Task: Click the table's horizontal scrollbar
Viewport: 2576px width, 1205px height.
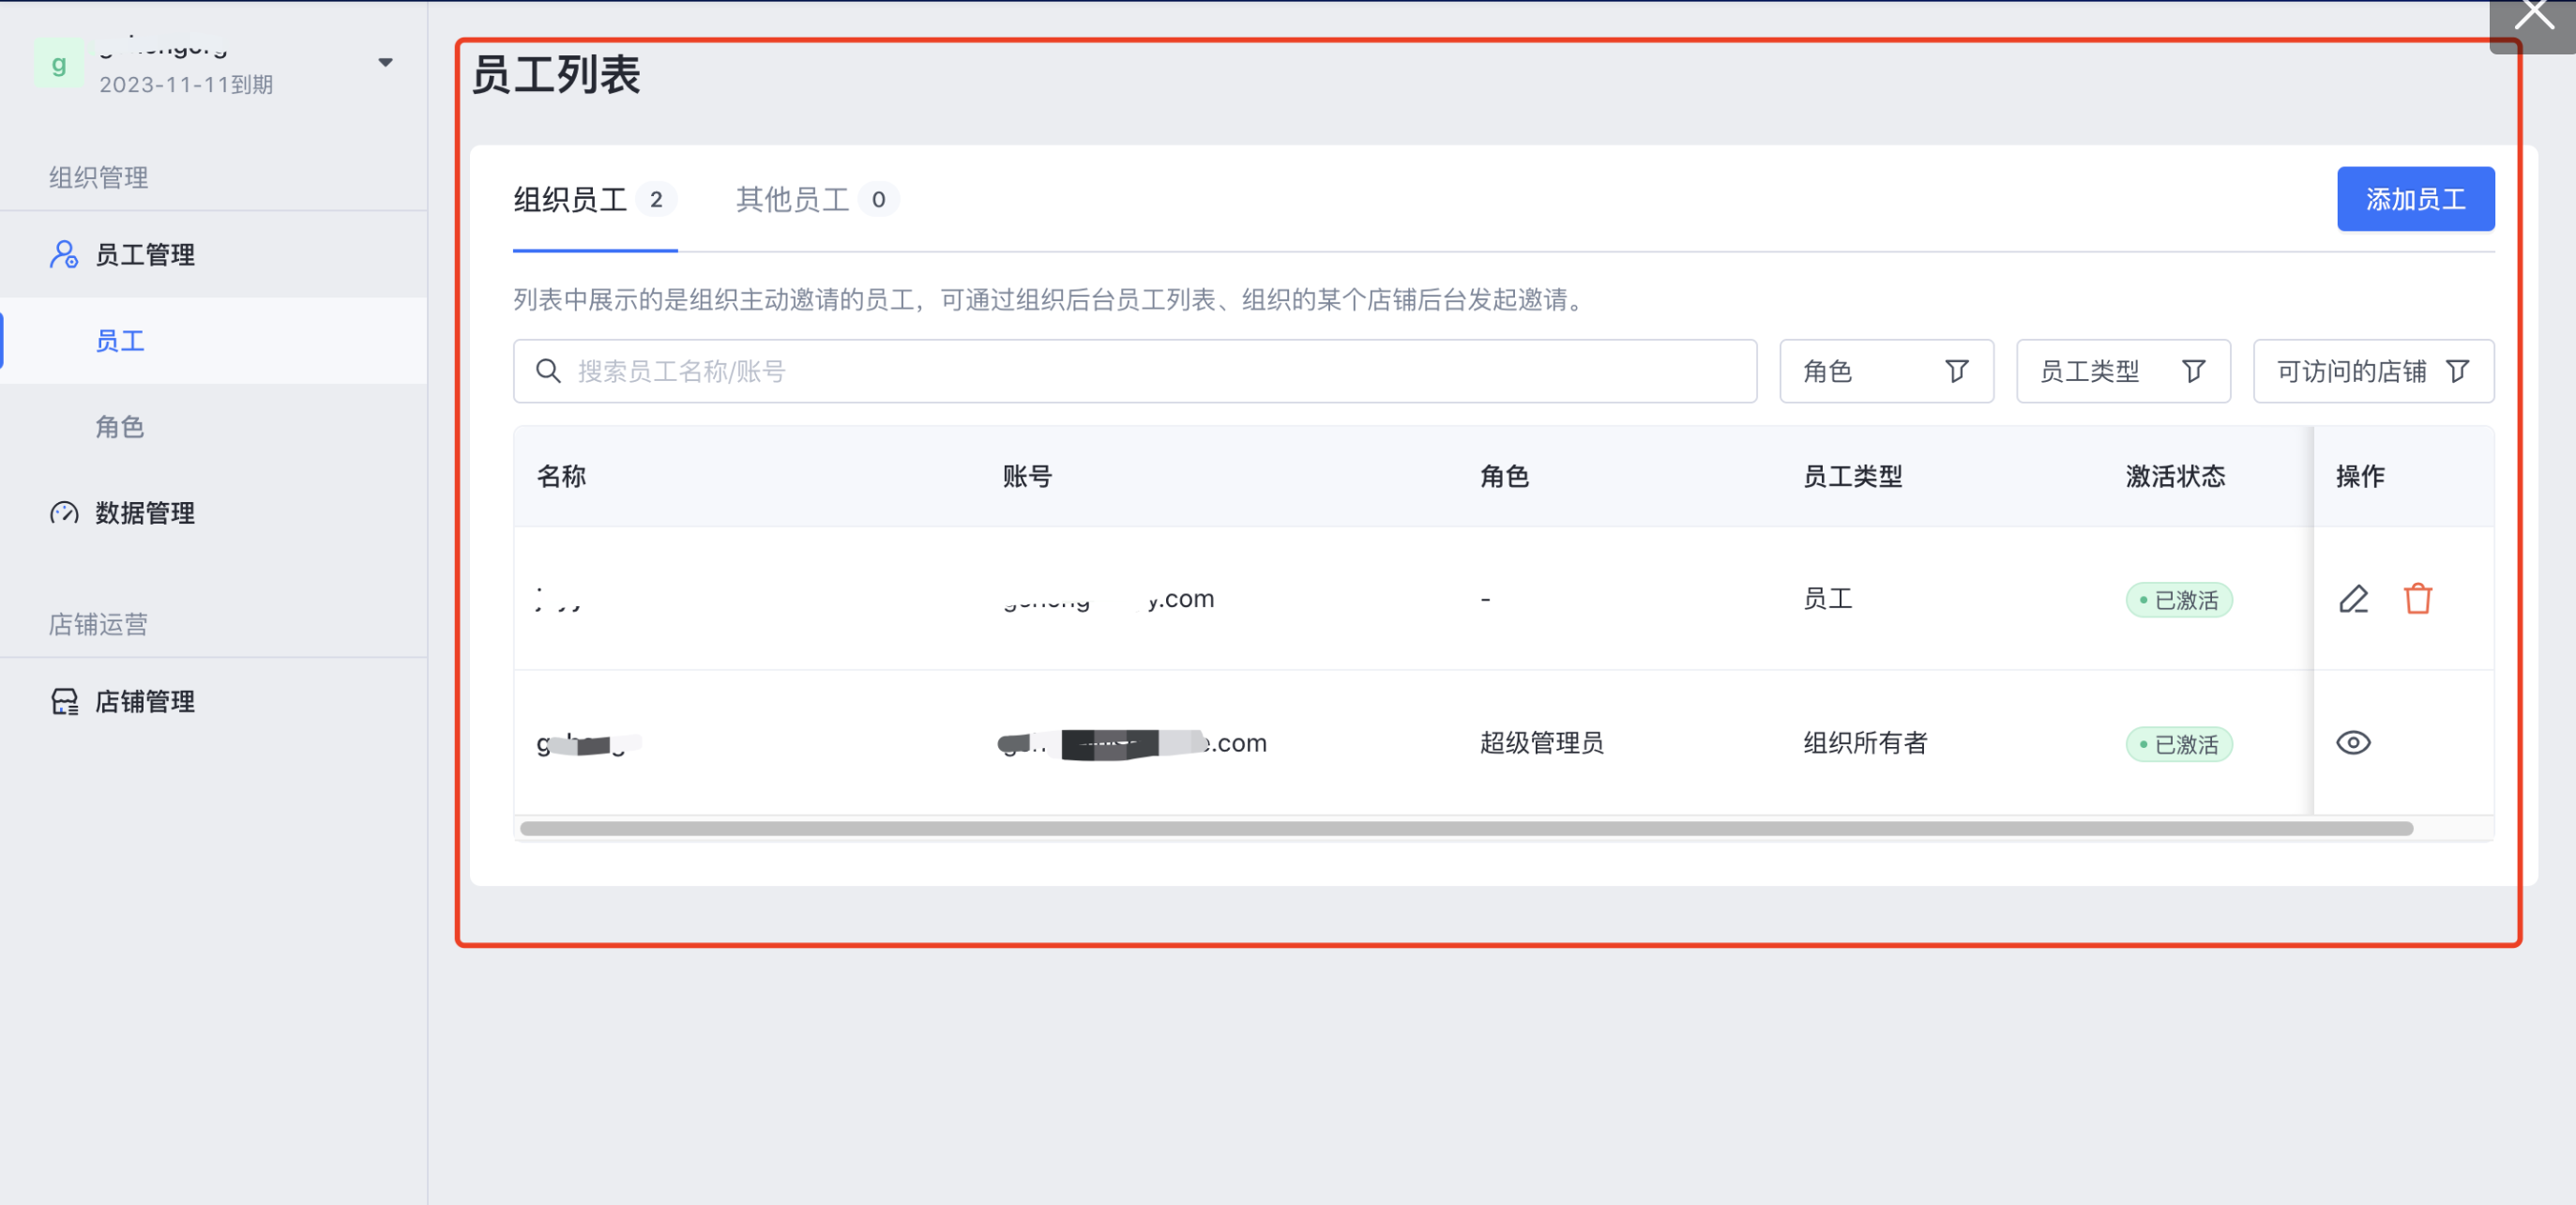Action: click(x=1465, y=829)
